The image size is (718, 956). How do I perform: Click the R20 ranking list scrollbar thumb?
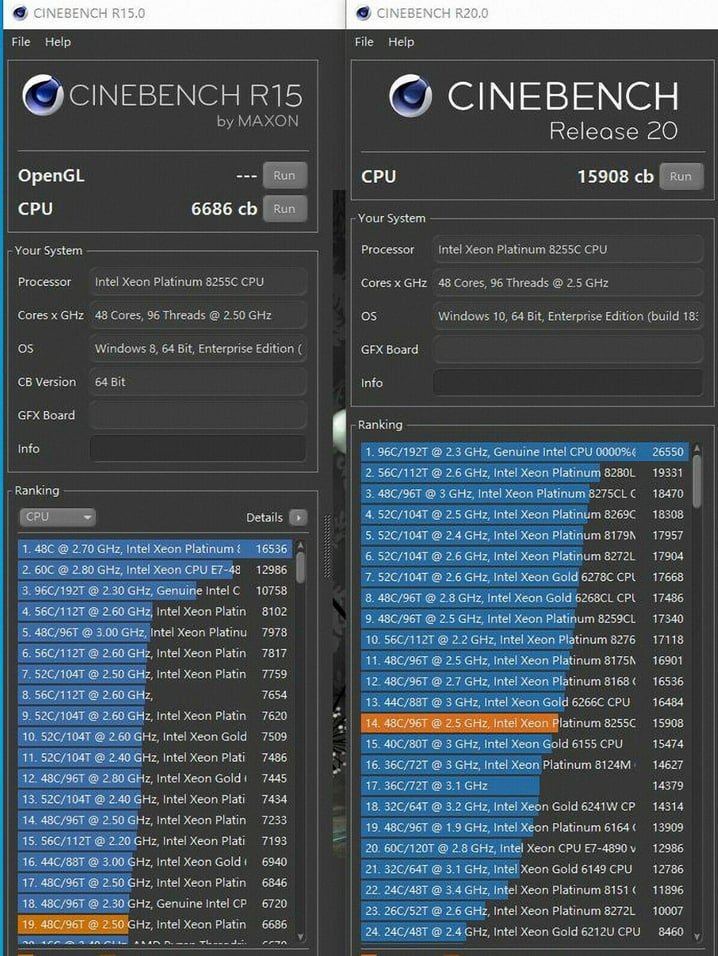697,481
